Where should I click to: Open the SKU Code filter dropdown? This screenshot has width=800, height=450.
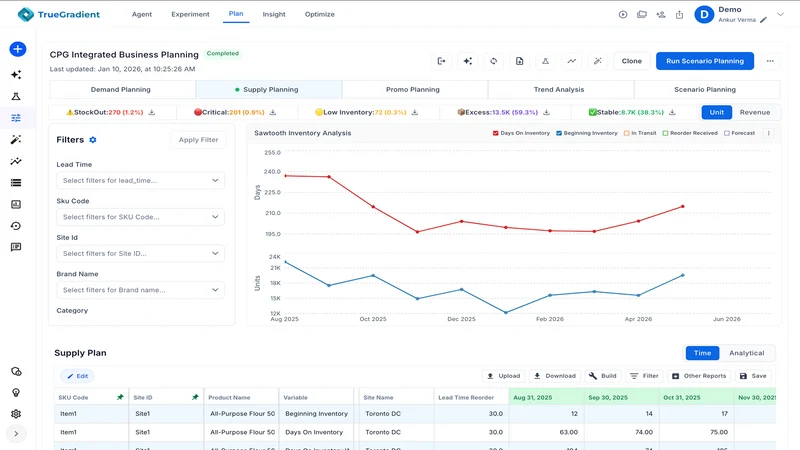click(140, 217)
